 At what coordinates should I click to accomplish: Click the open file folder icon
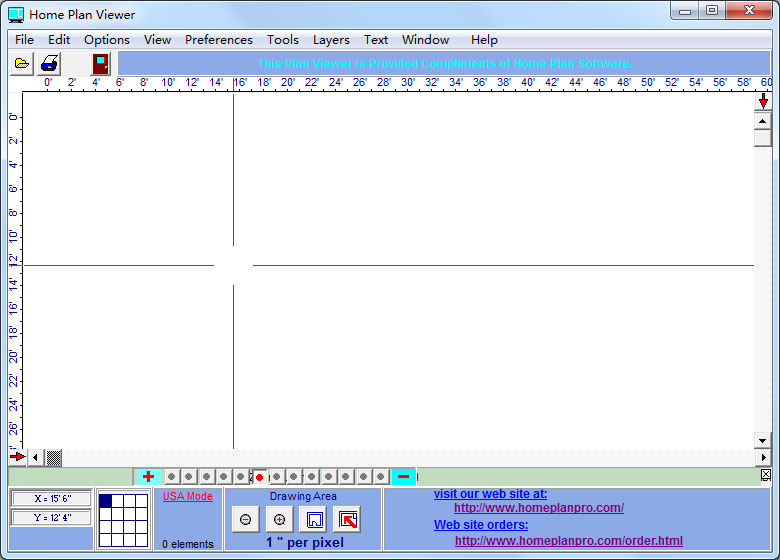click(x=22, y=64)
